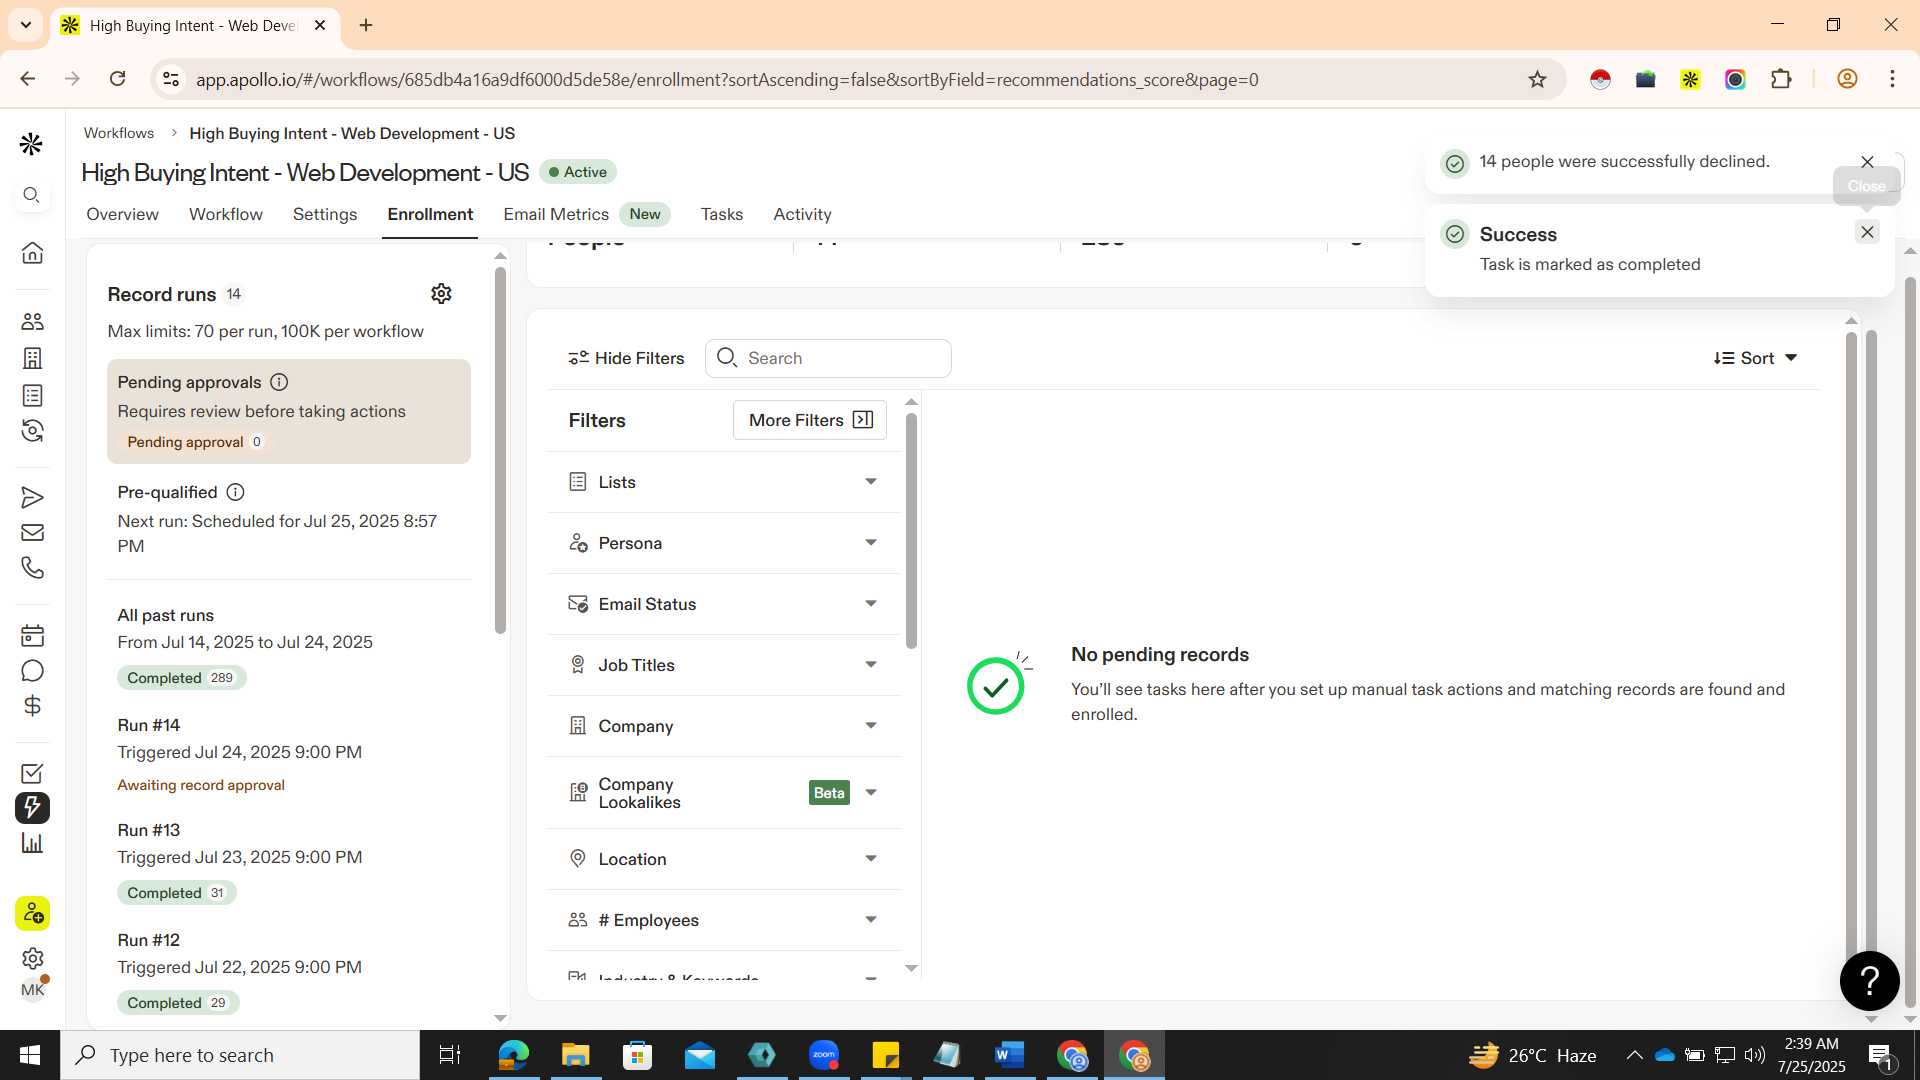Expand the Email Status filter
The width and height of the screenshot is (1920, 1080).
(724, 604)
